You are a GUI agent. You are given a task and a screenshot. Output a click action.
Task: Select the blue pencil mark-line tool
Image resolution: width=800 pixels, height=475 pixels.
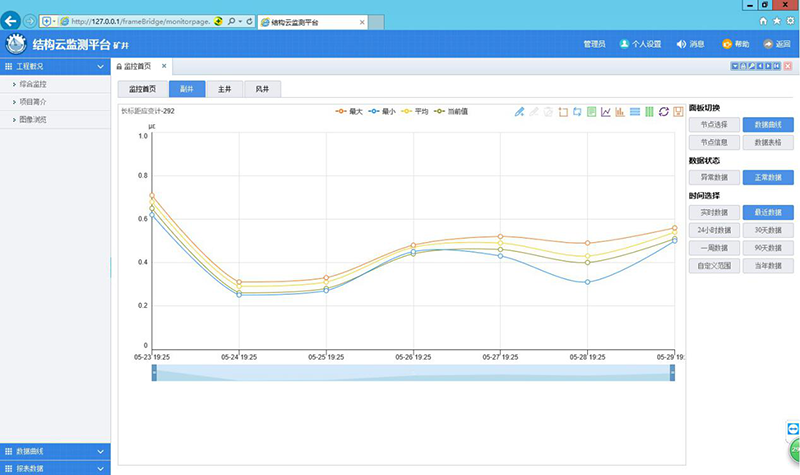(x=519, y=112)
